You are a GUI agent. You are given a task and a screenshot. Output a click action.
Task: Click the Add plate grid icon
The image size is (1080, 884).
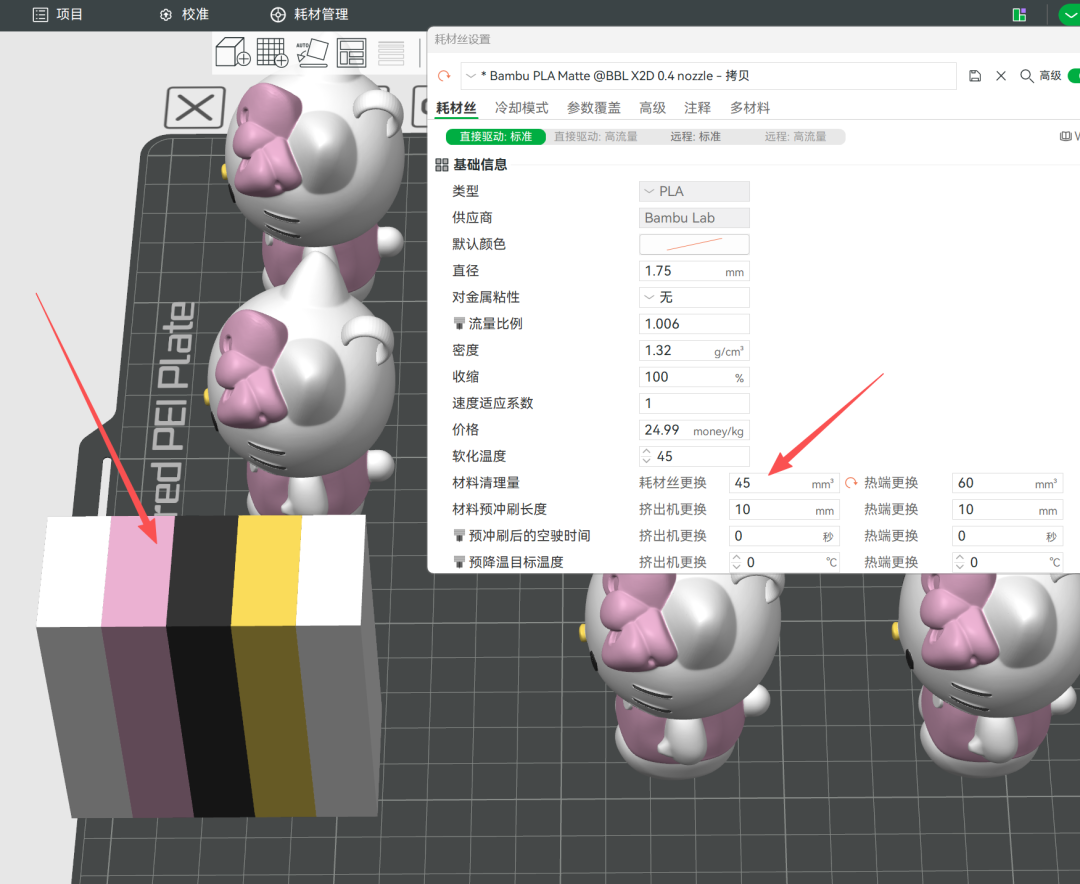click(x=272, y=52)
